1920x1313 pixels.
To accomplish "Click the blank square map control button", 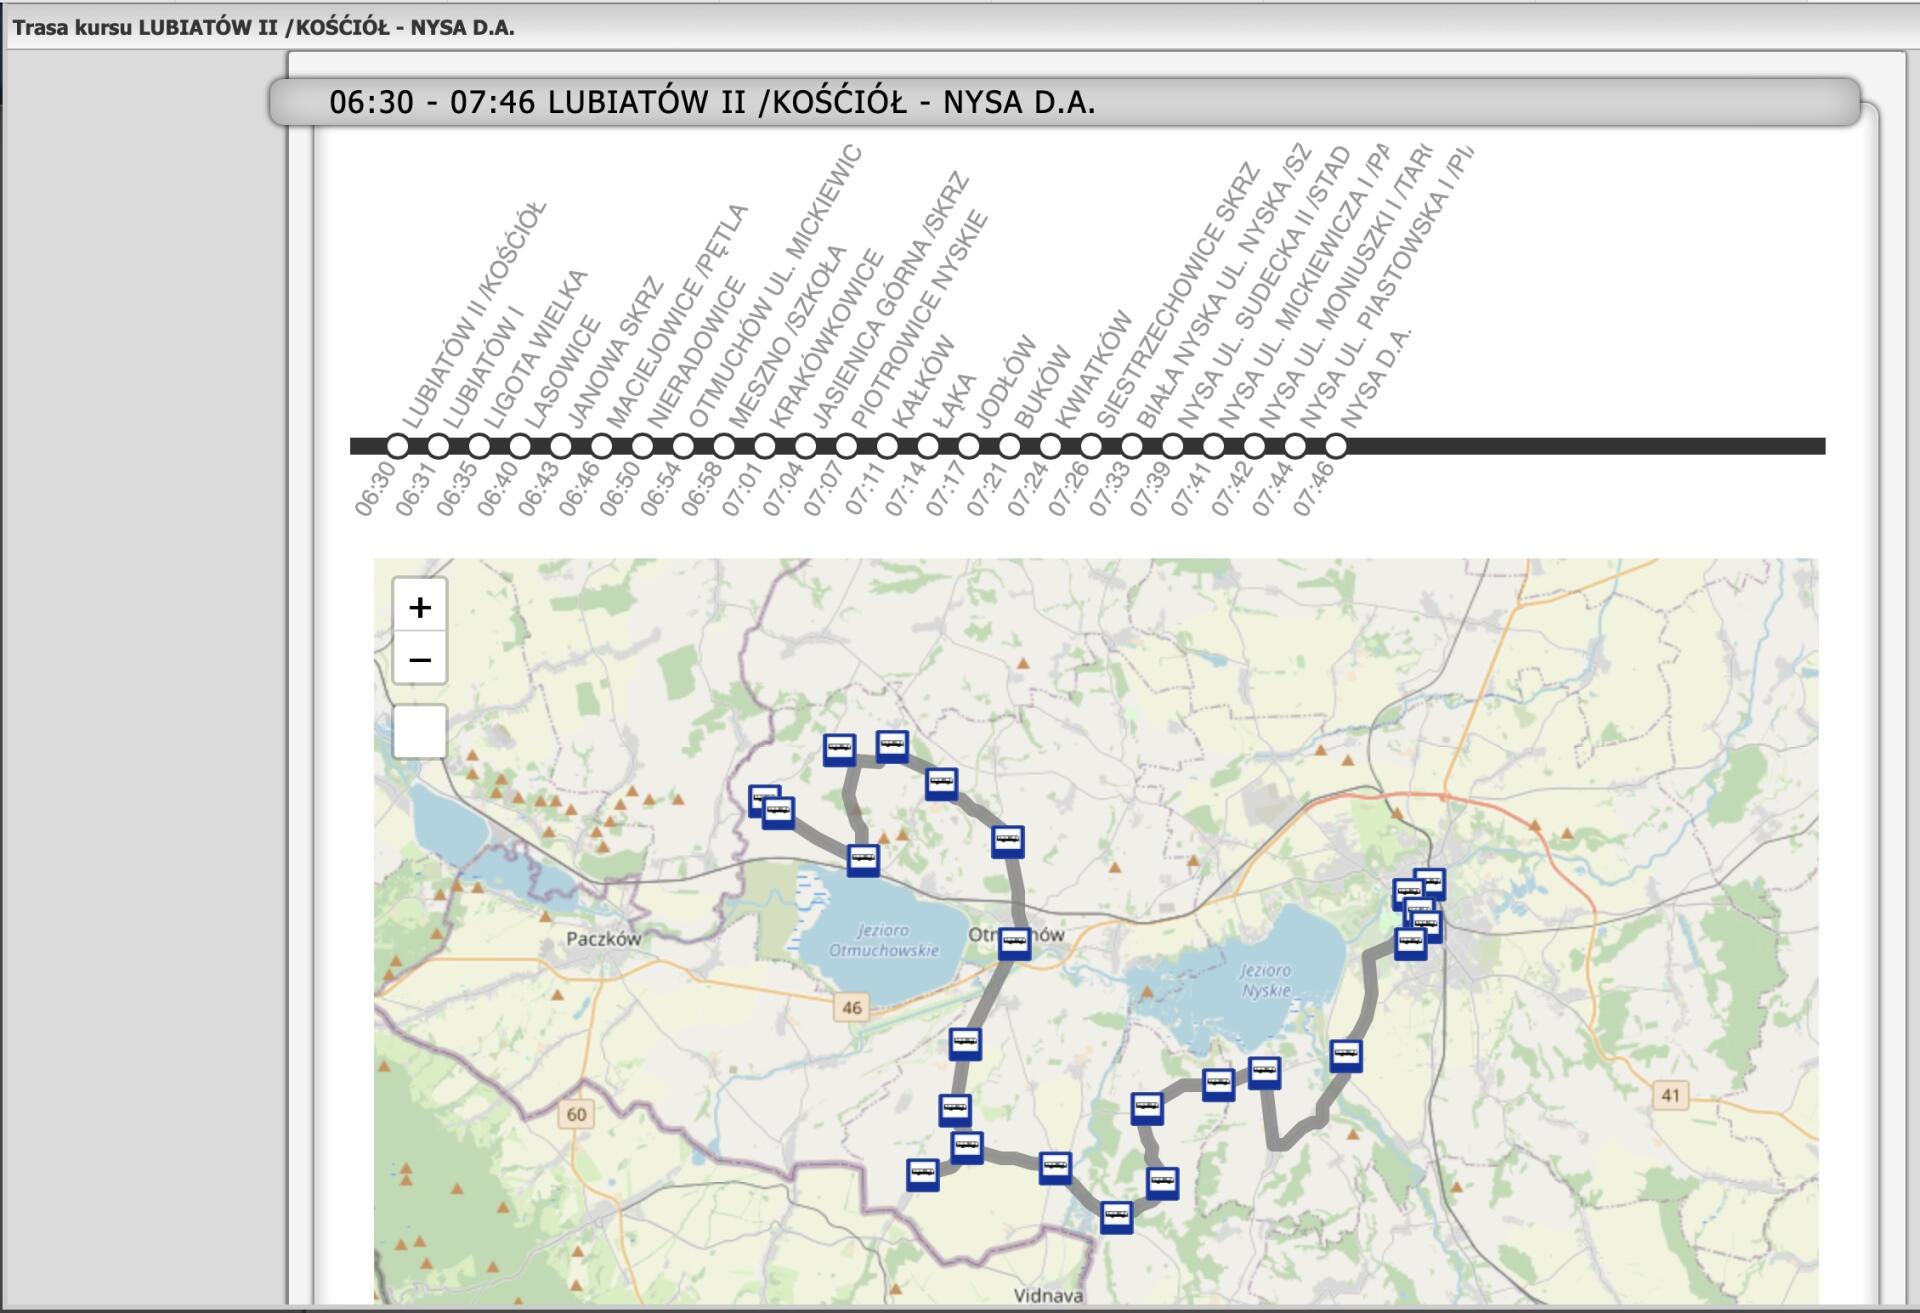I will pyautogui.click(x=420, y=732).
